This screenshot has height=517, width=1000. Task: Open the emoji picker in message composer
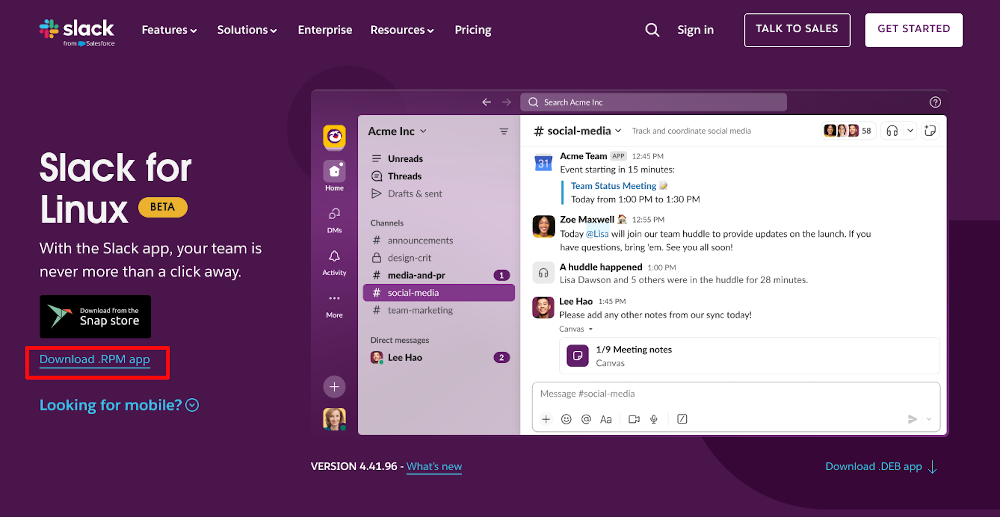[566, 419]
